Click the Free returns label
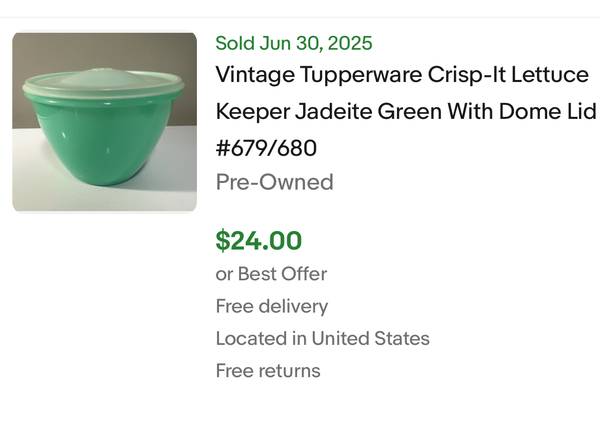This screenshot has height=432, width=600. 268,371
